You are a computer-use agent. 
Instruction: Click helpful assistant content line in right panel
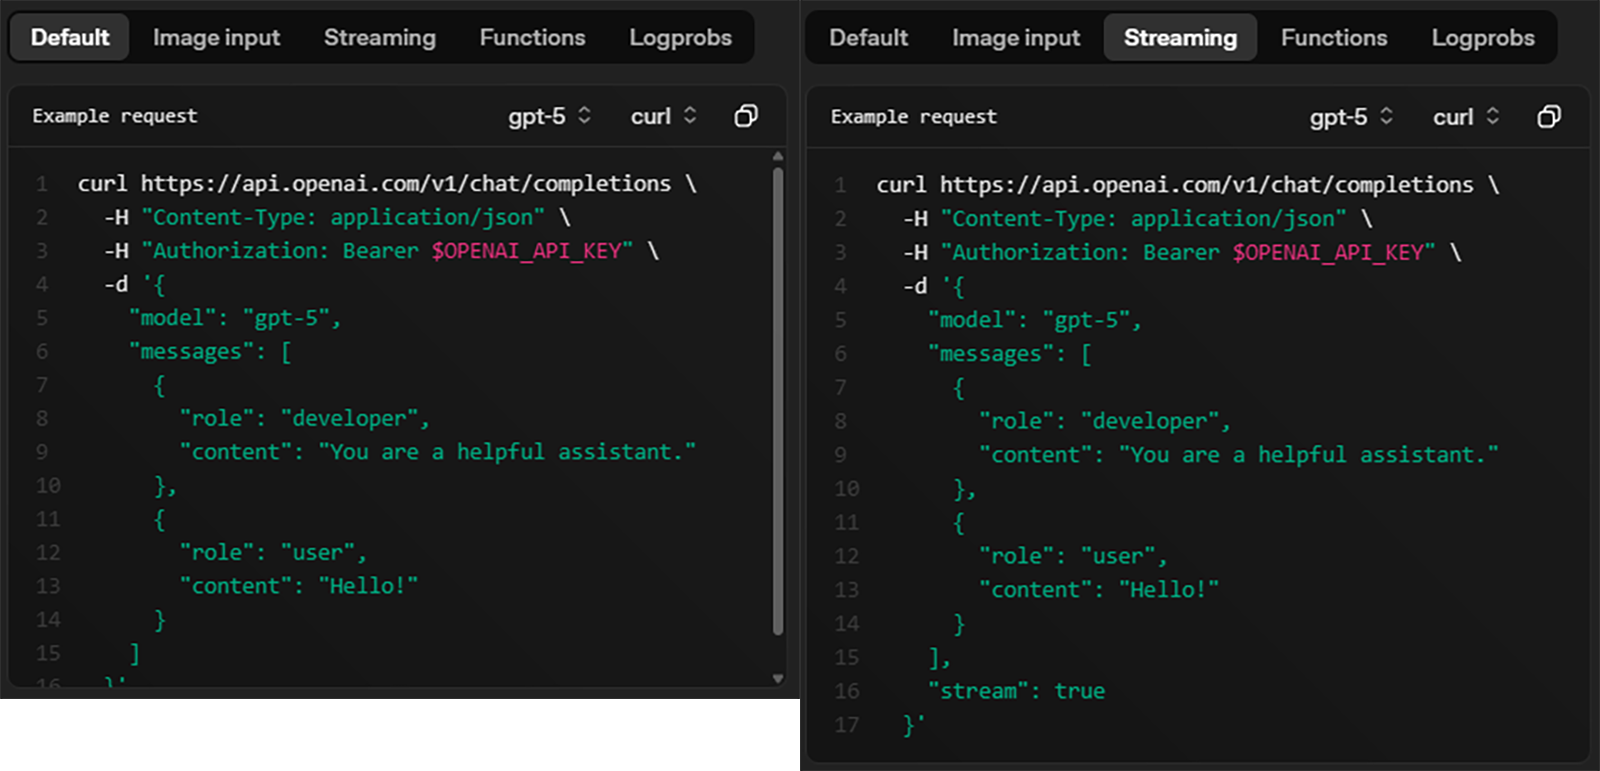(x=1238, y=455)
